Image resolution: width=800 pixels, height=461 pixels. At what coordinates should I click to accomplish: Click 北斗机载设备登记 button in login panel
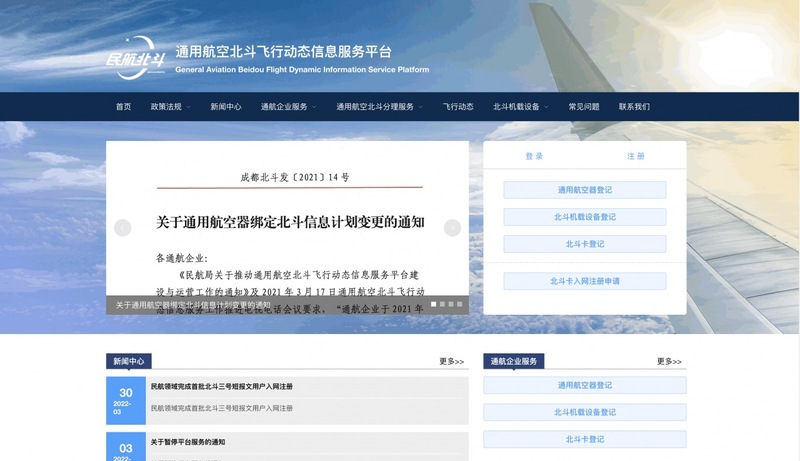point(585,217)
